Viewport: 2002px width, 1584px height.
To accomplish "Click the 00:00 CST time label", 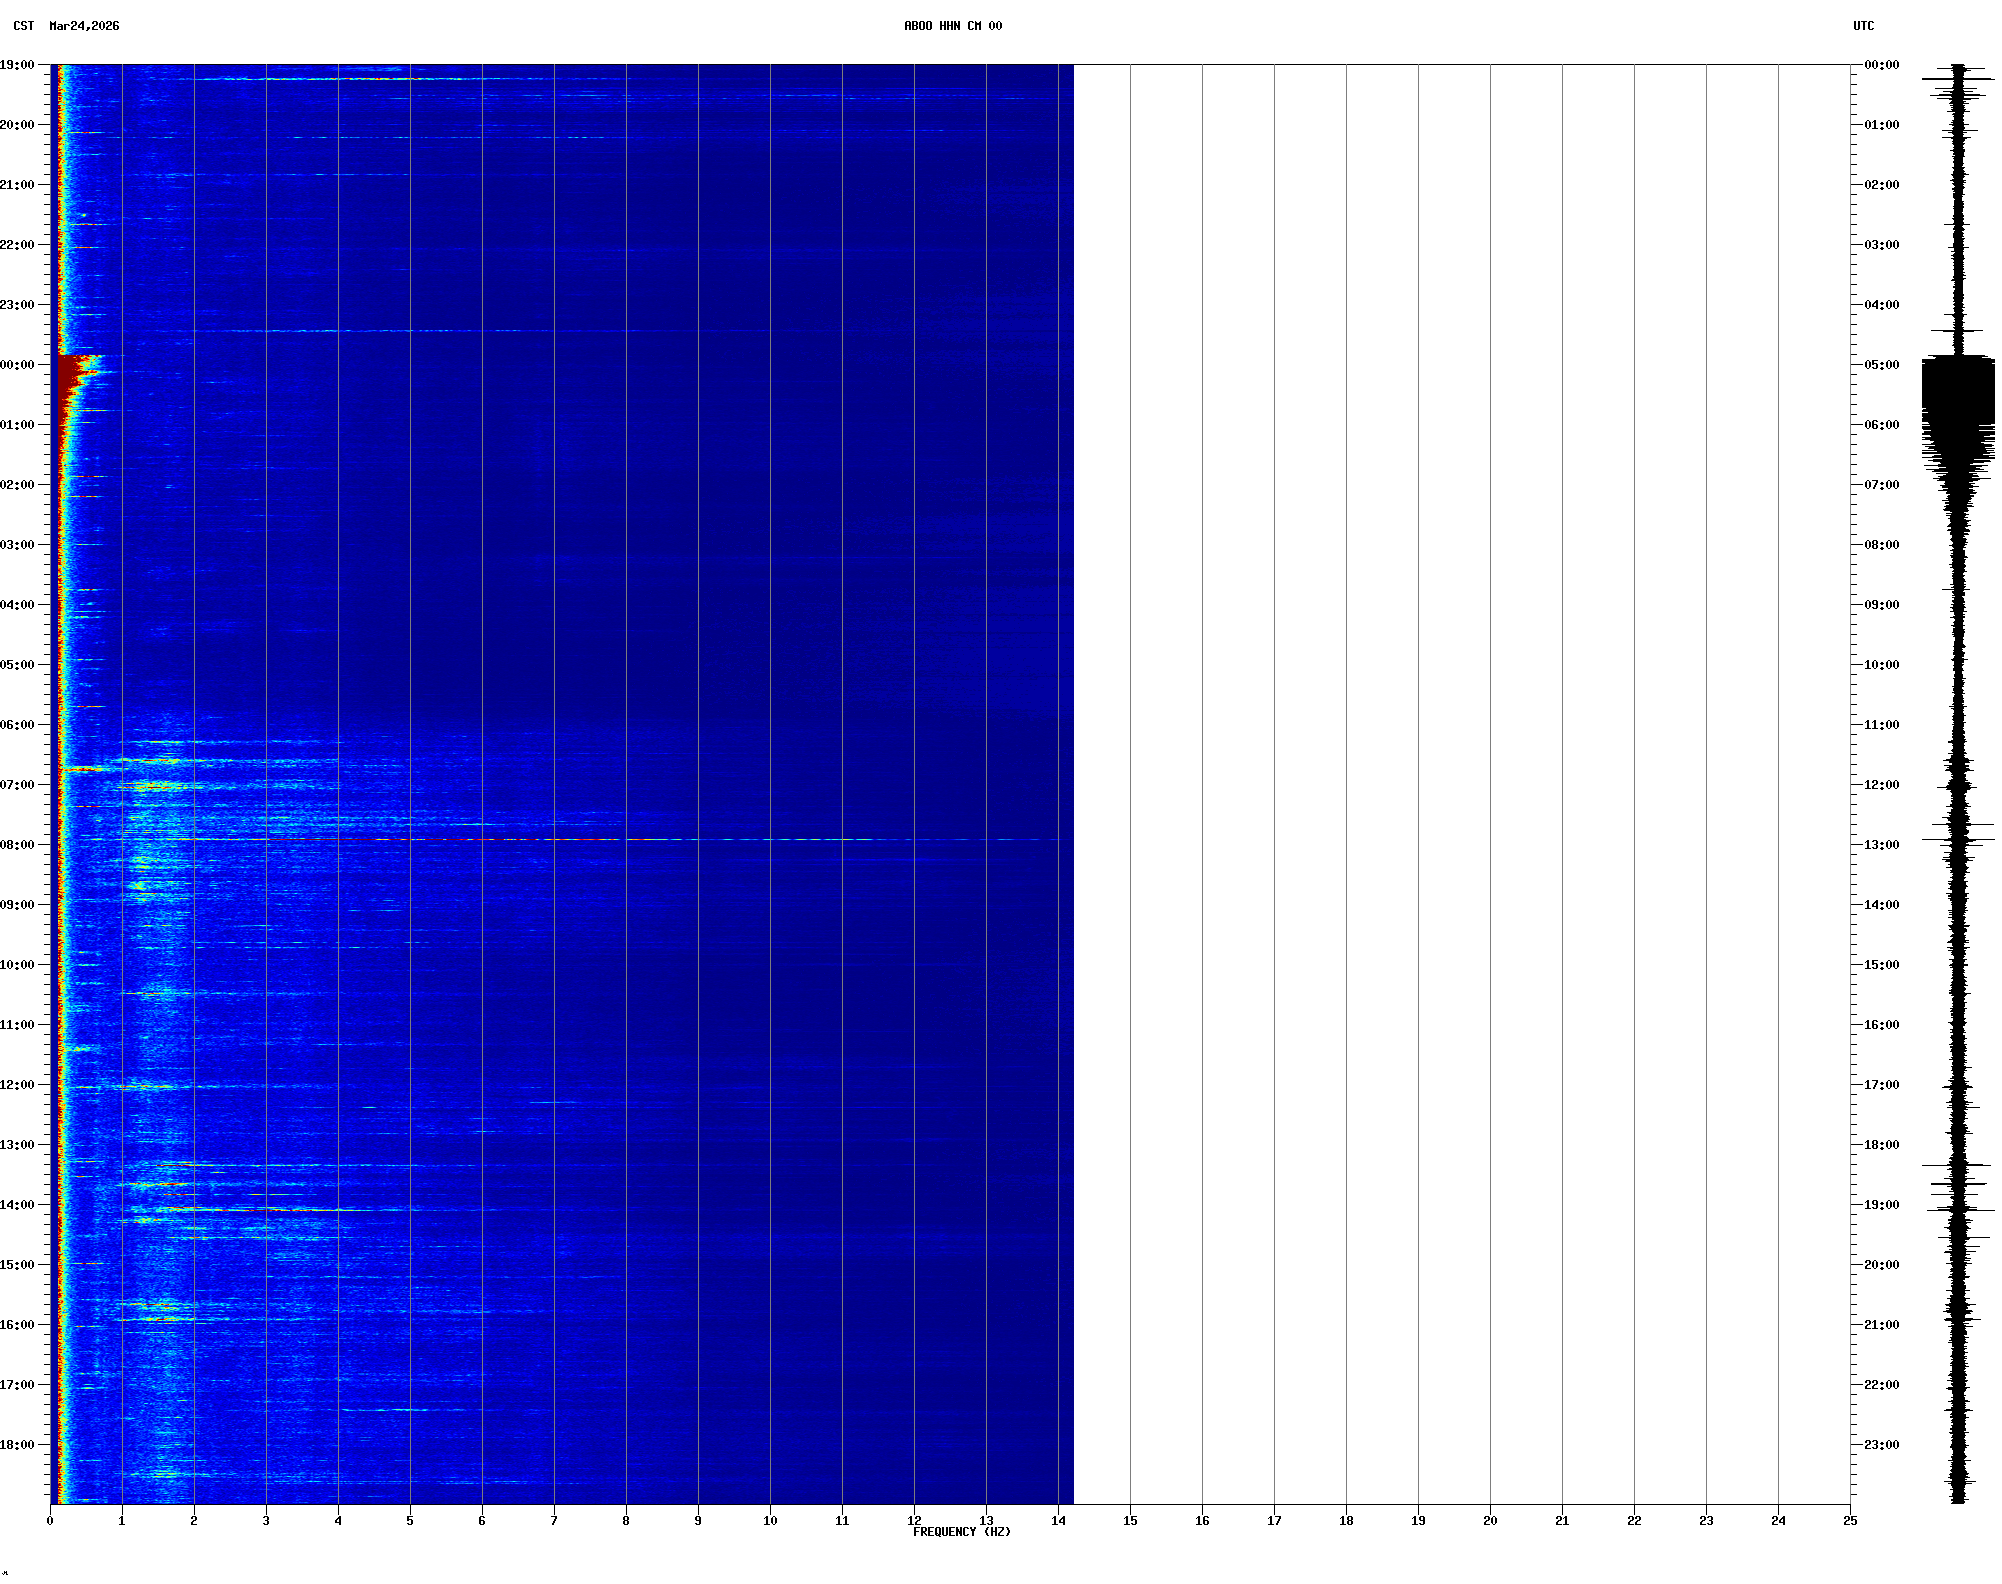I will tap(17, 365).
